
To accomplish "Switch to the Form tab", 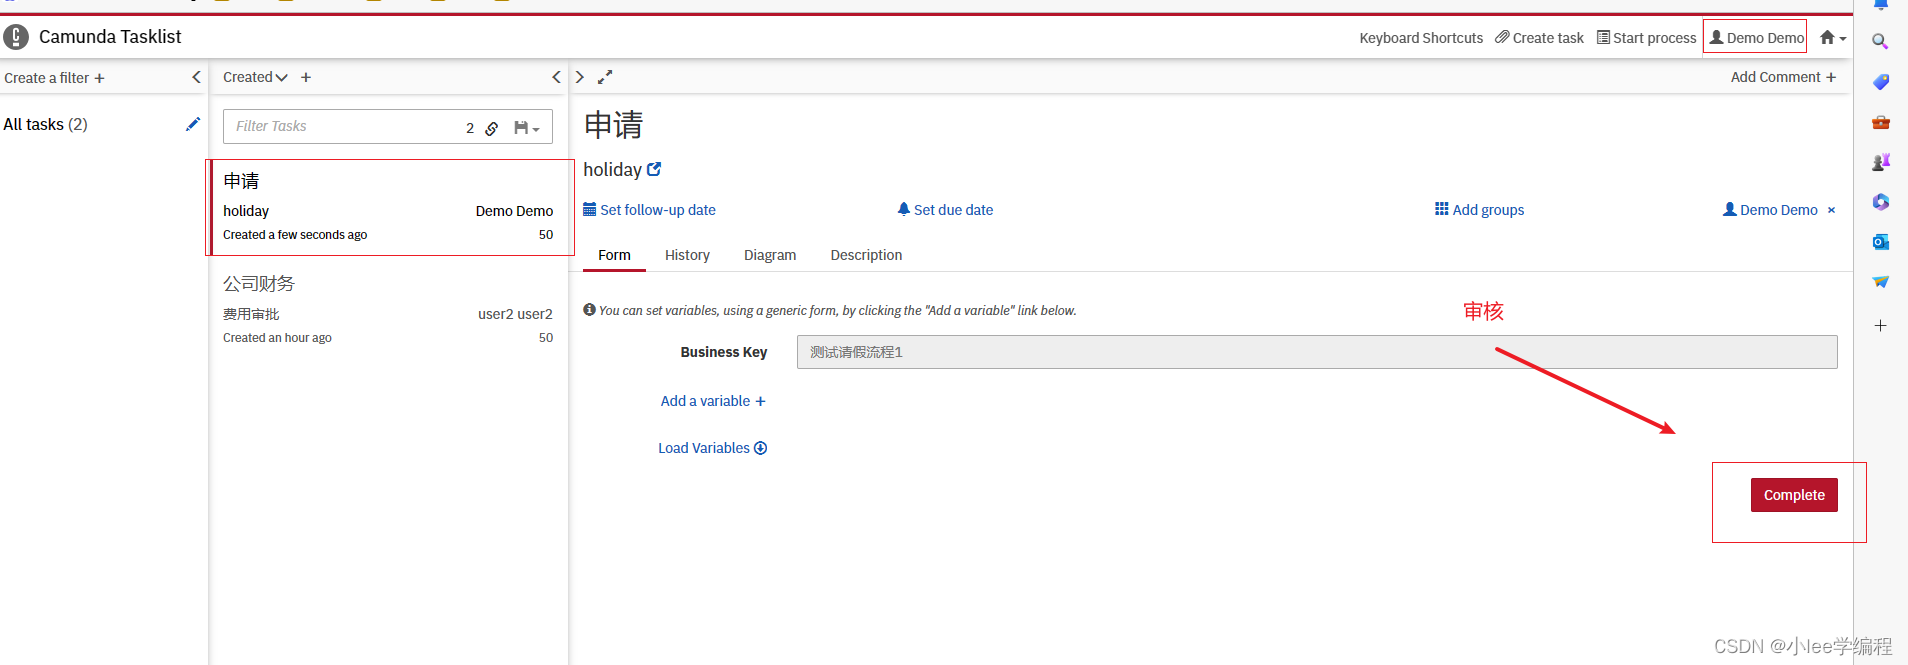I will [x=614, y=255].
